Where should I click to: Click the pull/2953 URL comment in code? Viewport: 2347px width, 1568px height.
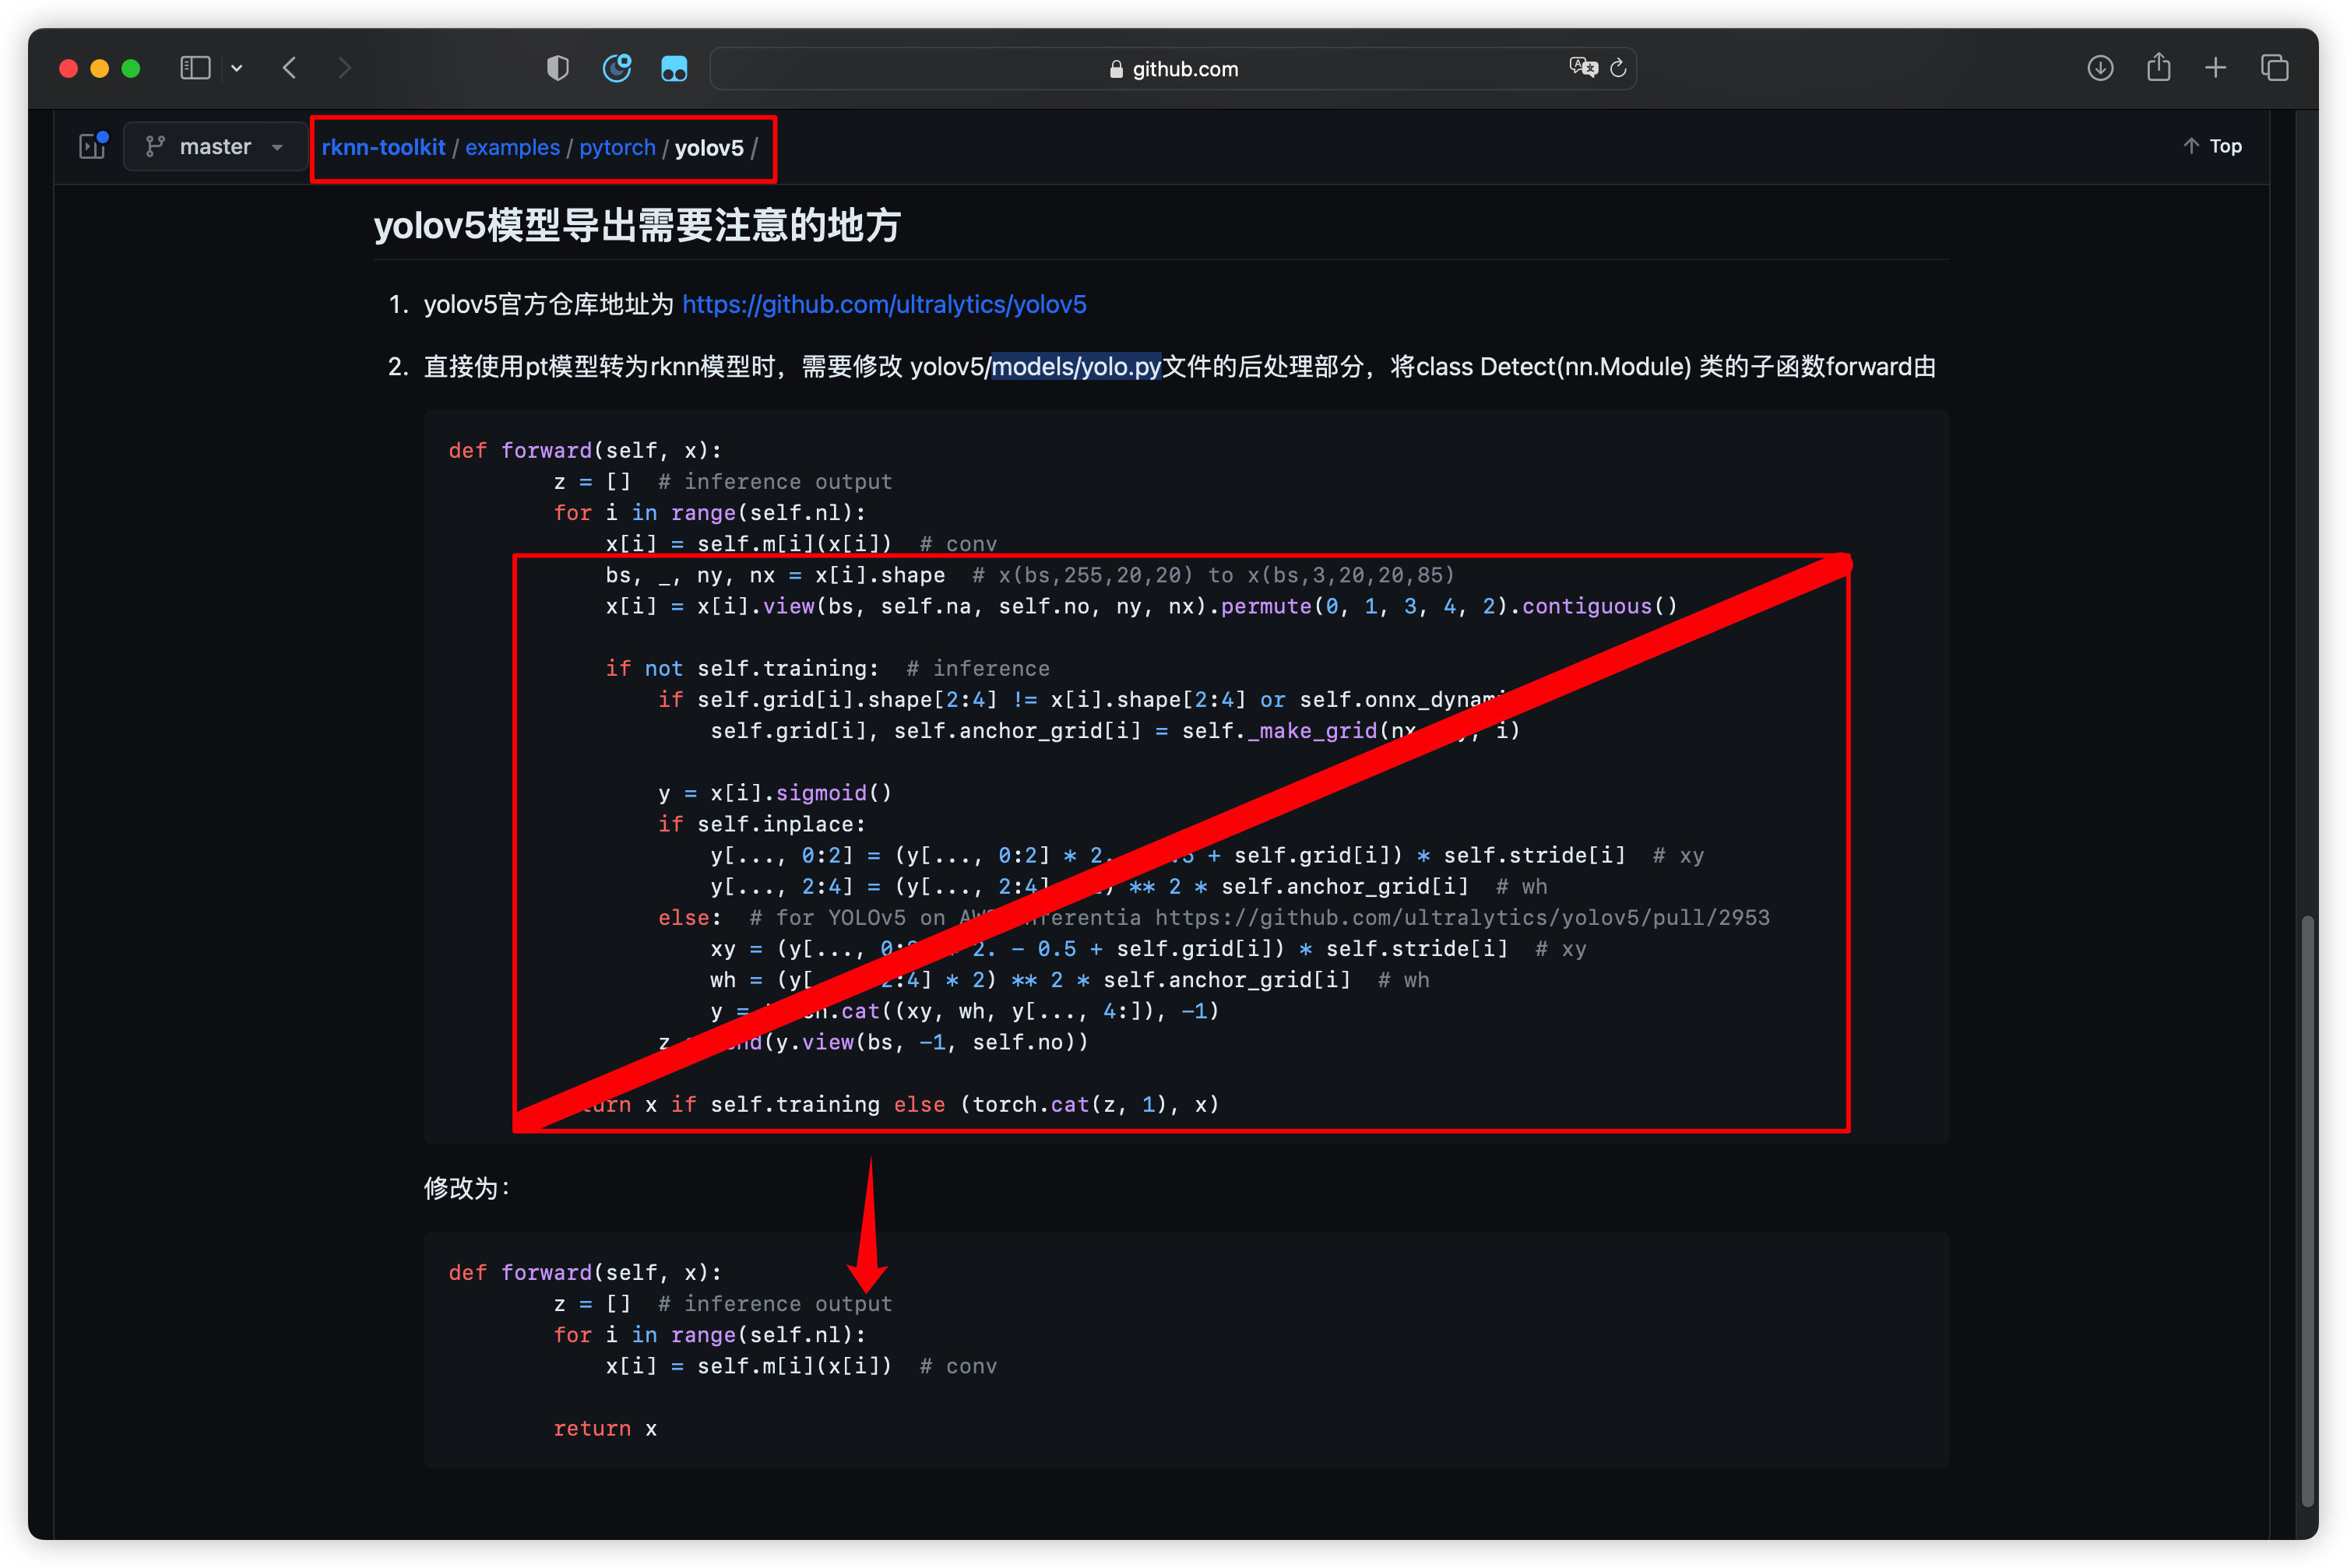click(1462, 917)
